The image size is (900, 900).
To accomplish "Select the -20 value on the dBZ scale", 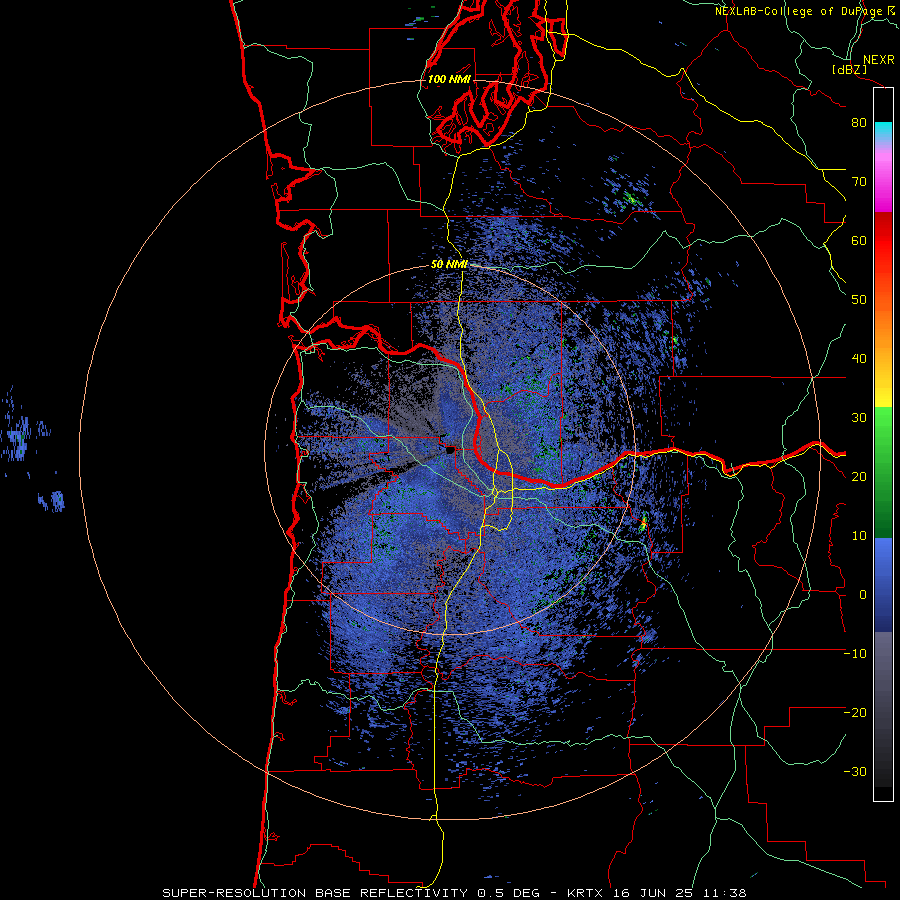I will pos(855,712).
